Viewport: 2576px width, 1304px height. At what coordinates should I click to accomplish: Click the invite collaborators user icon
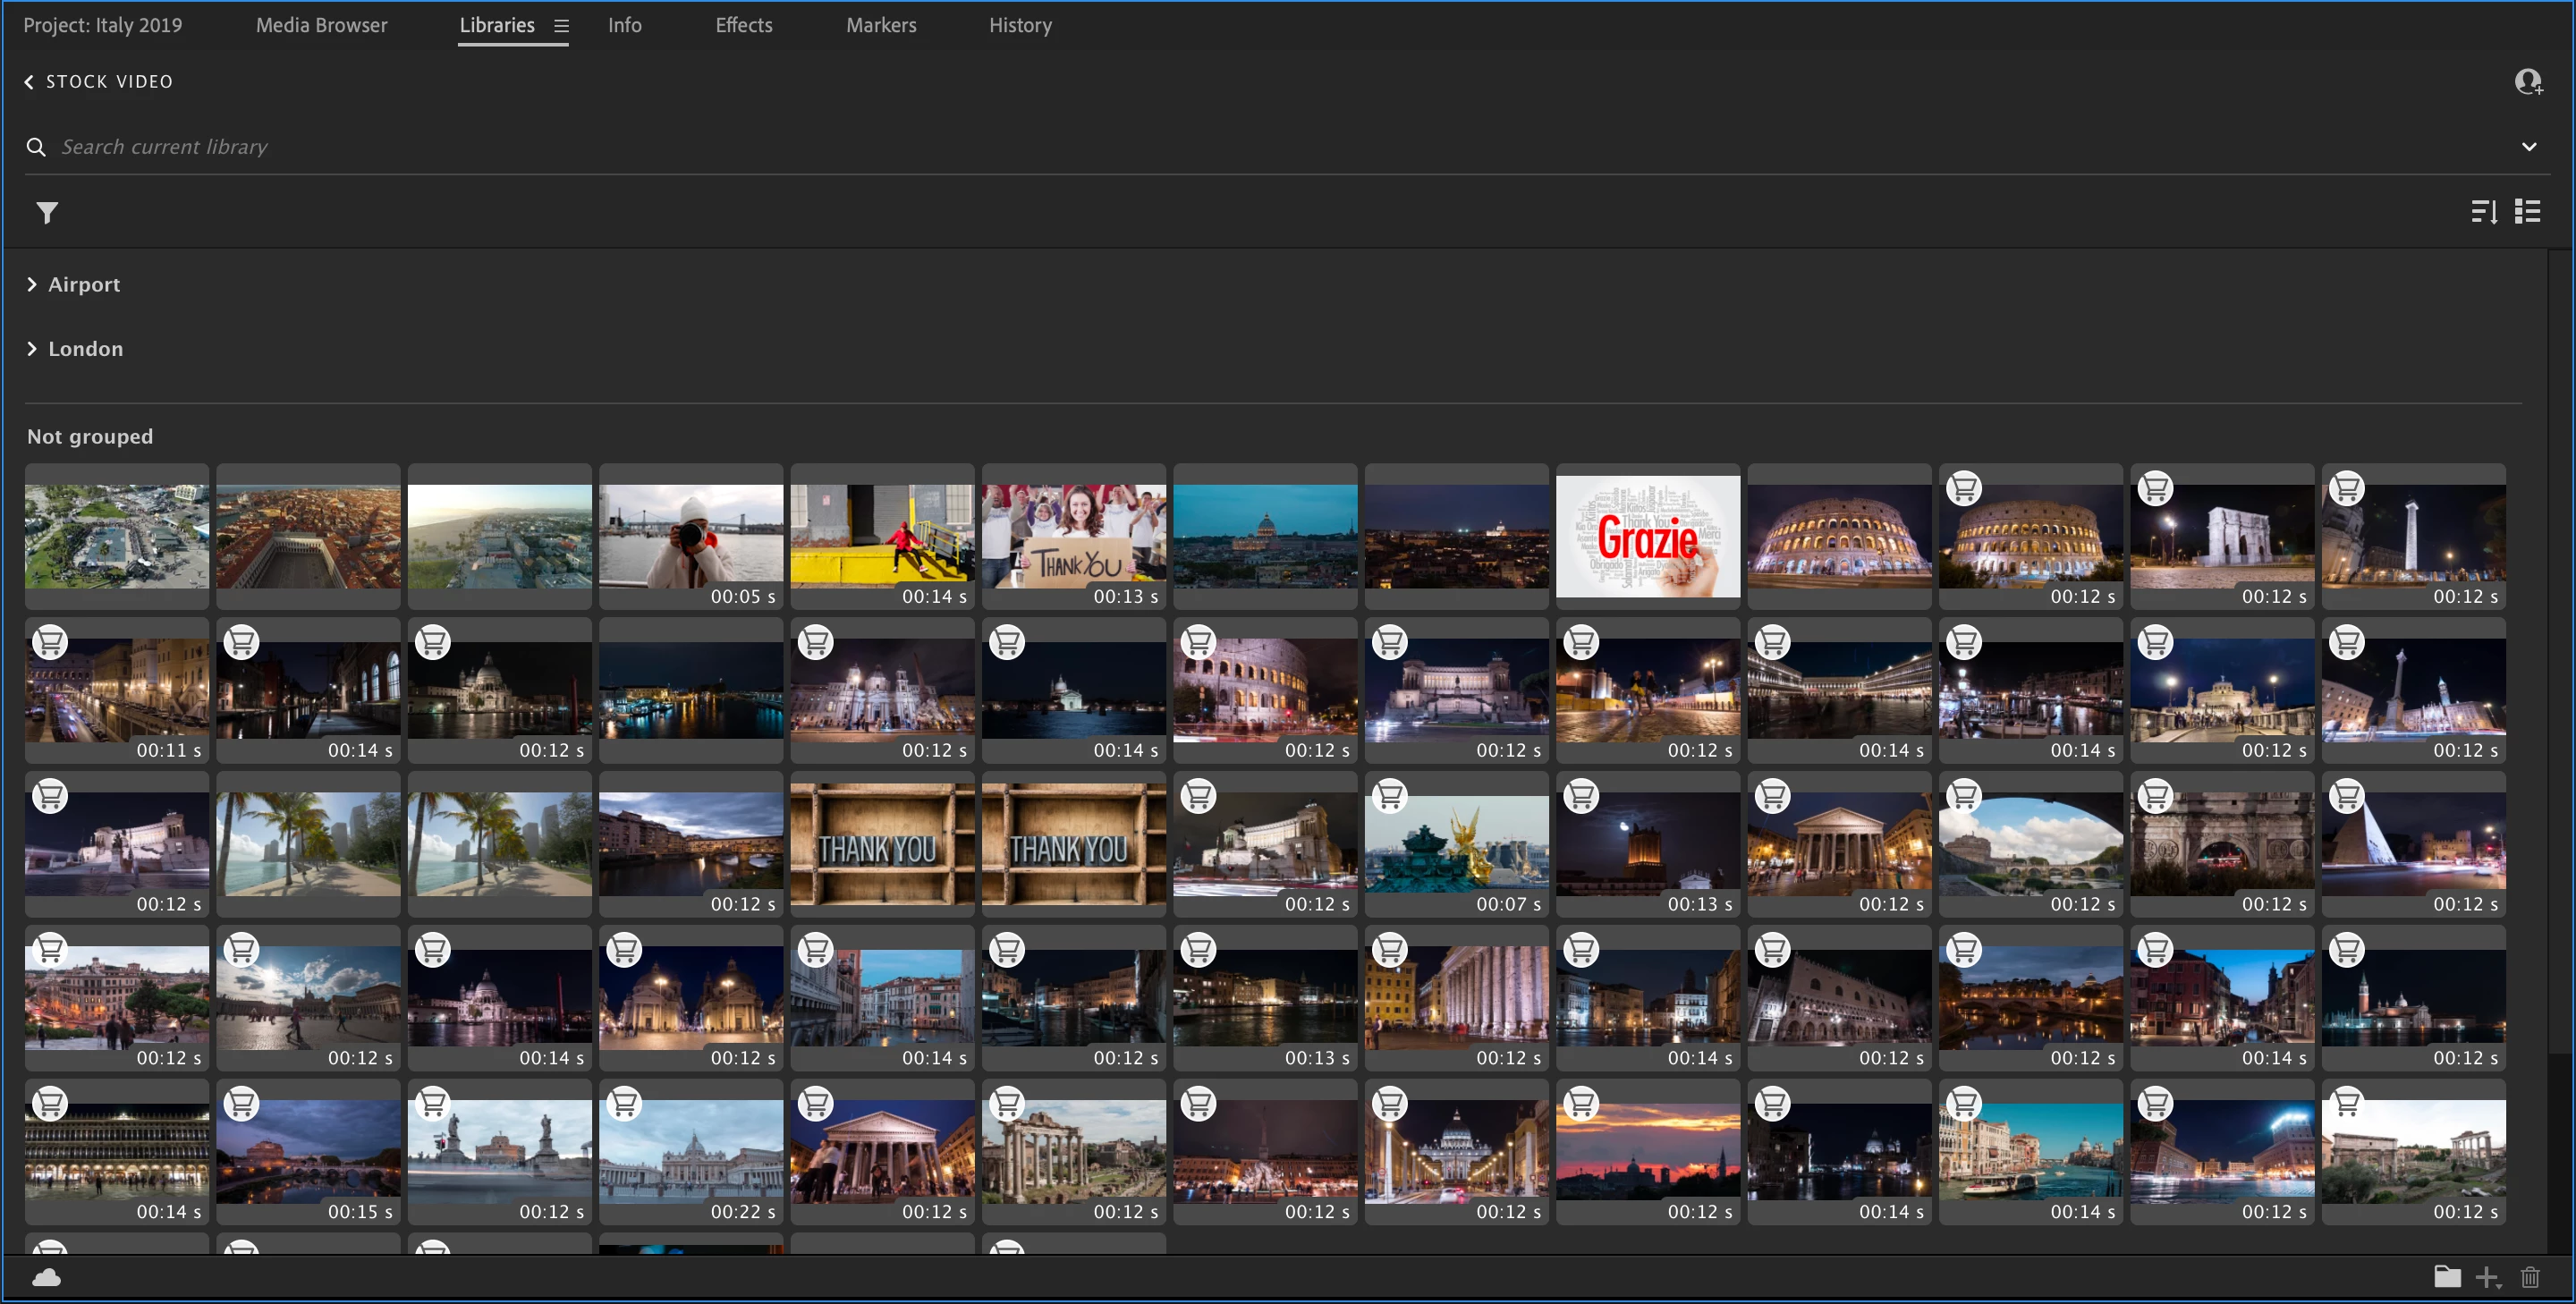pyautogui.click(x=2528, y=82)
